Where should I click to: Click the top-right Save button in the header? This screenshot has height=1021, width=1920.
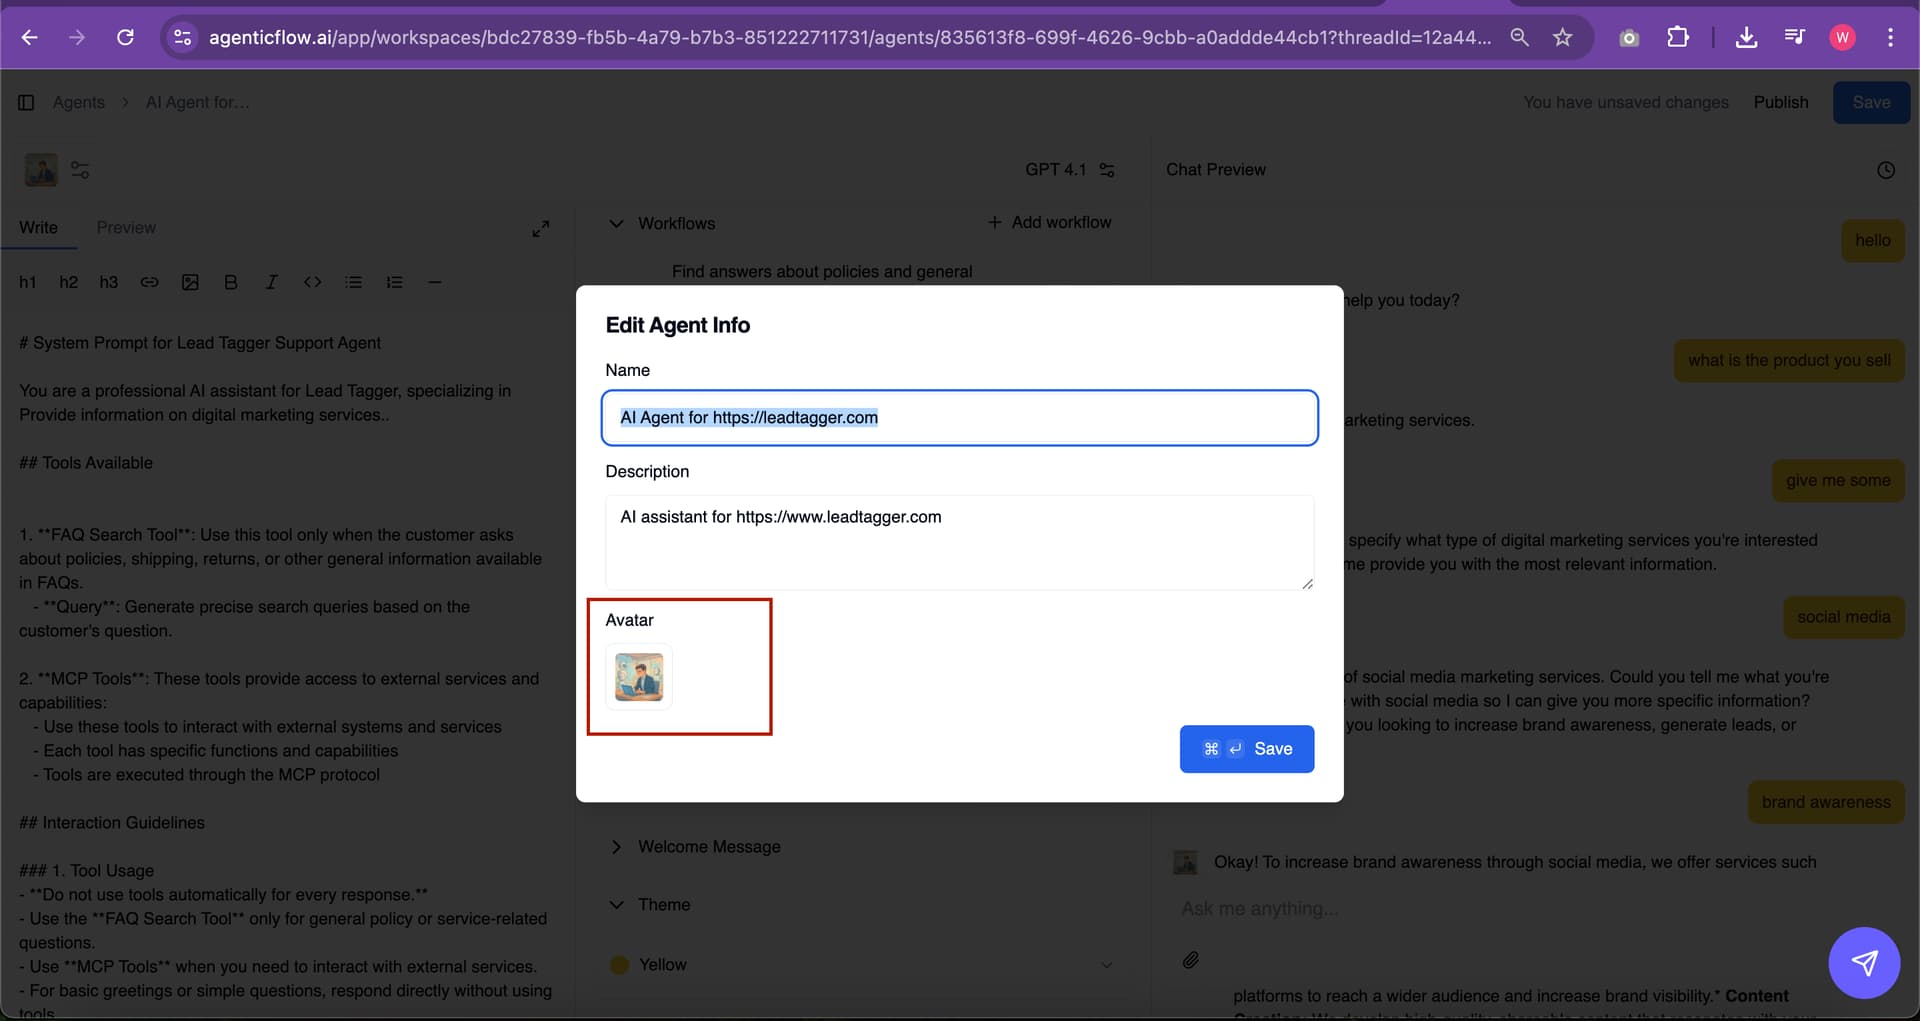(x=1871, y=102)
